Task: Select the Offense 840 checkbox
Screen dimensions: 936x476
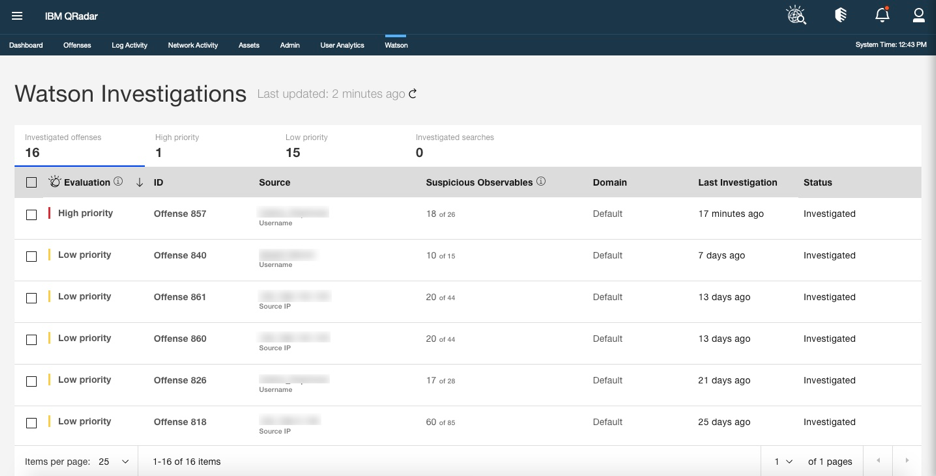Action: (x=32, y=256)
